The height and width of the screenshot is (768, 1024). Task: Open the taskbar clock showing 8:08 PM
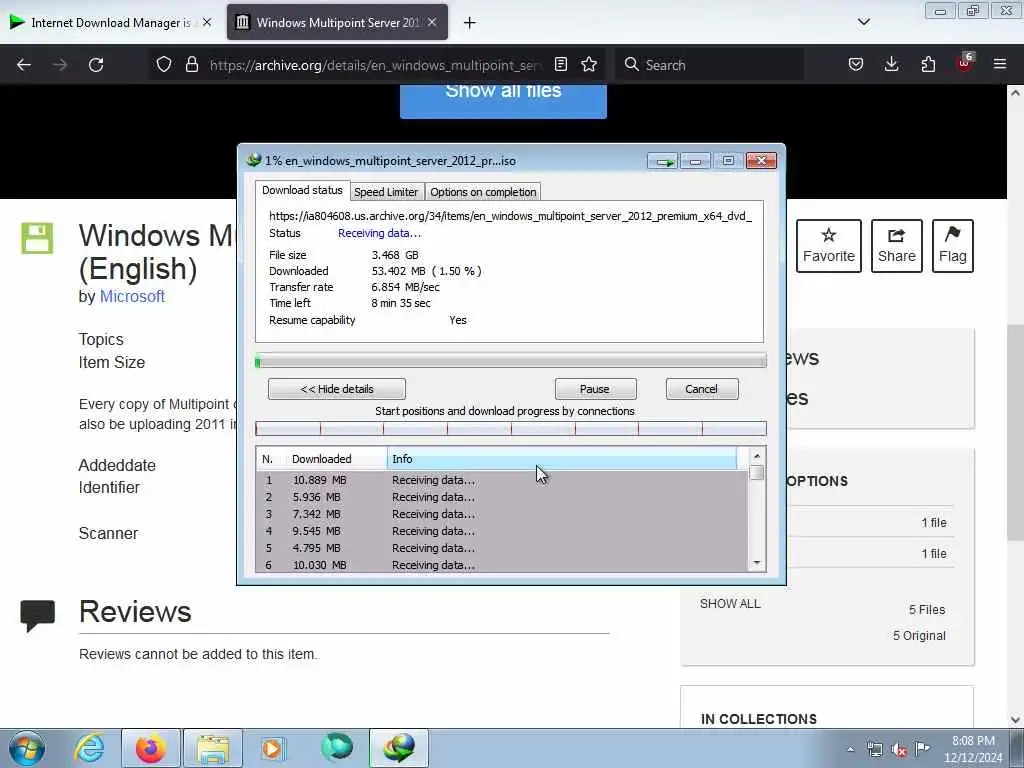click(973, 749)
